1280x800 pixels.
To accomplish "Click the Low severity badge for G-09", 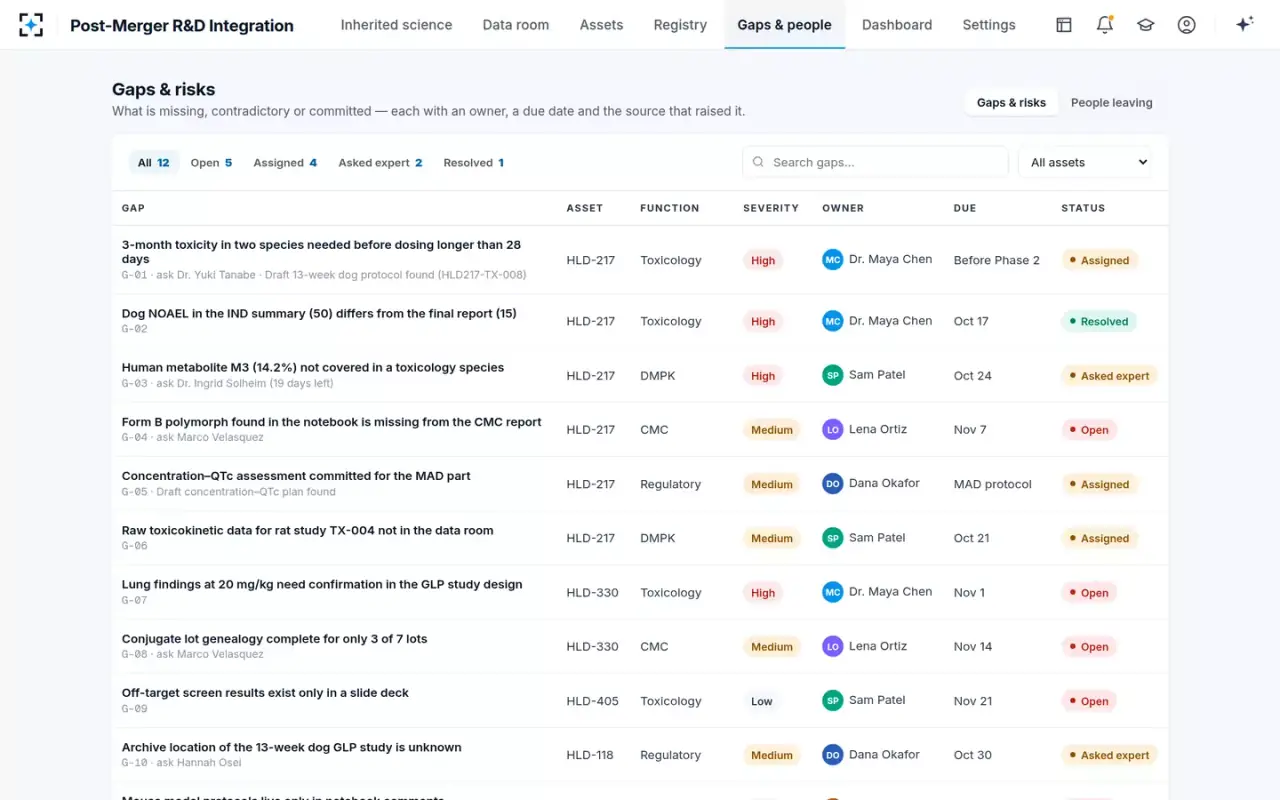I will [762, 701].
